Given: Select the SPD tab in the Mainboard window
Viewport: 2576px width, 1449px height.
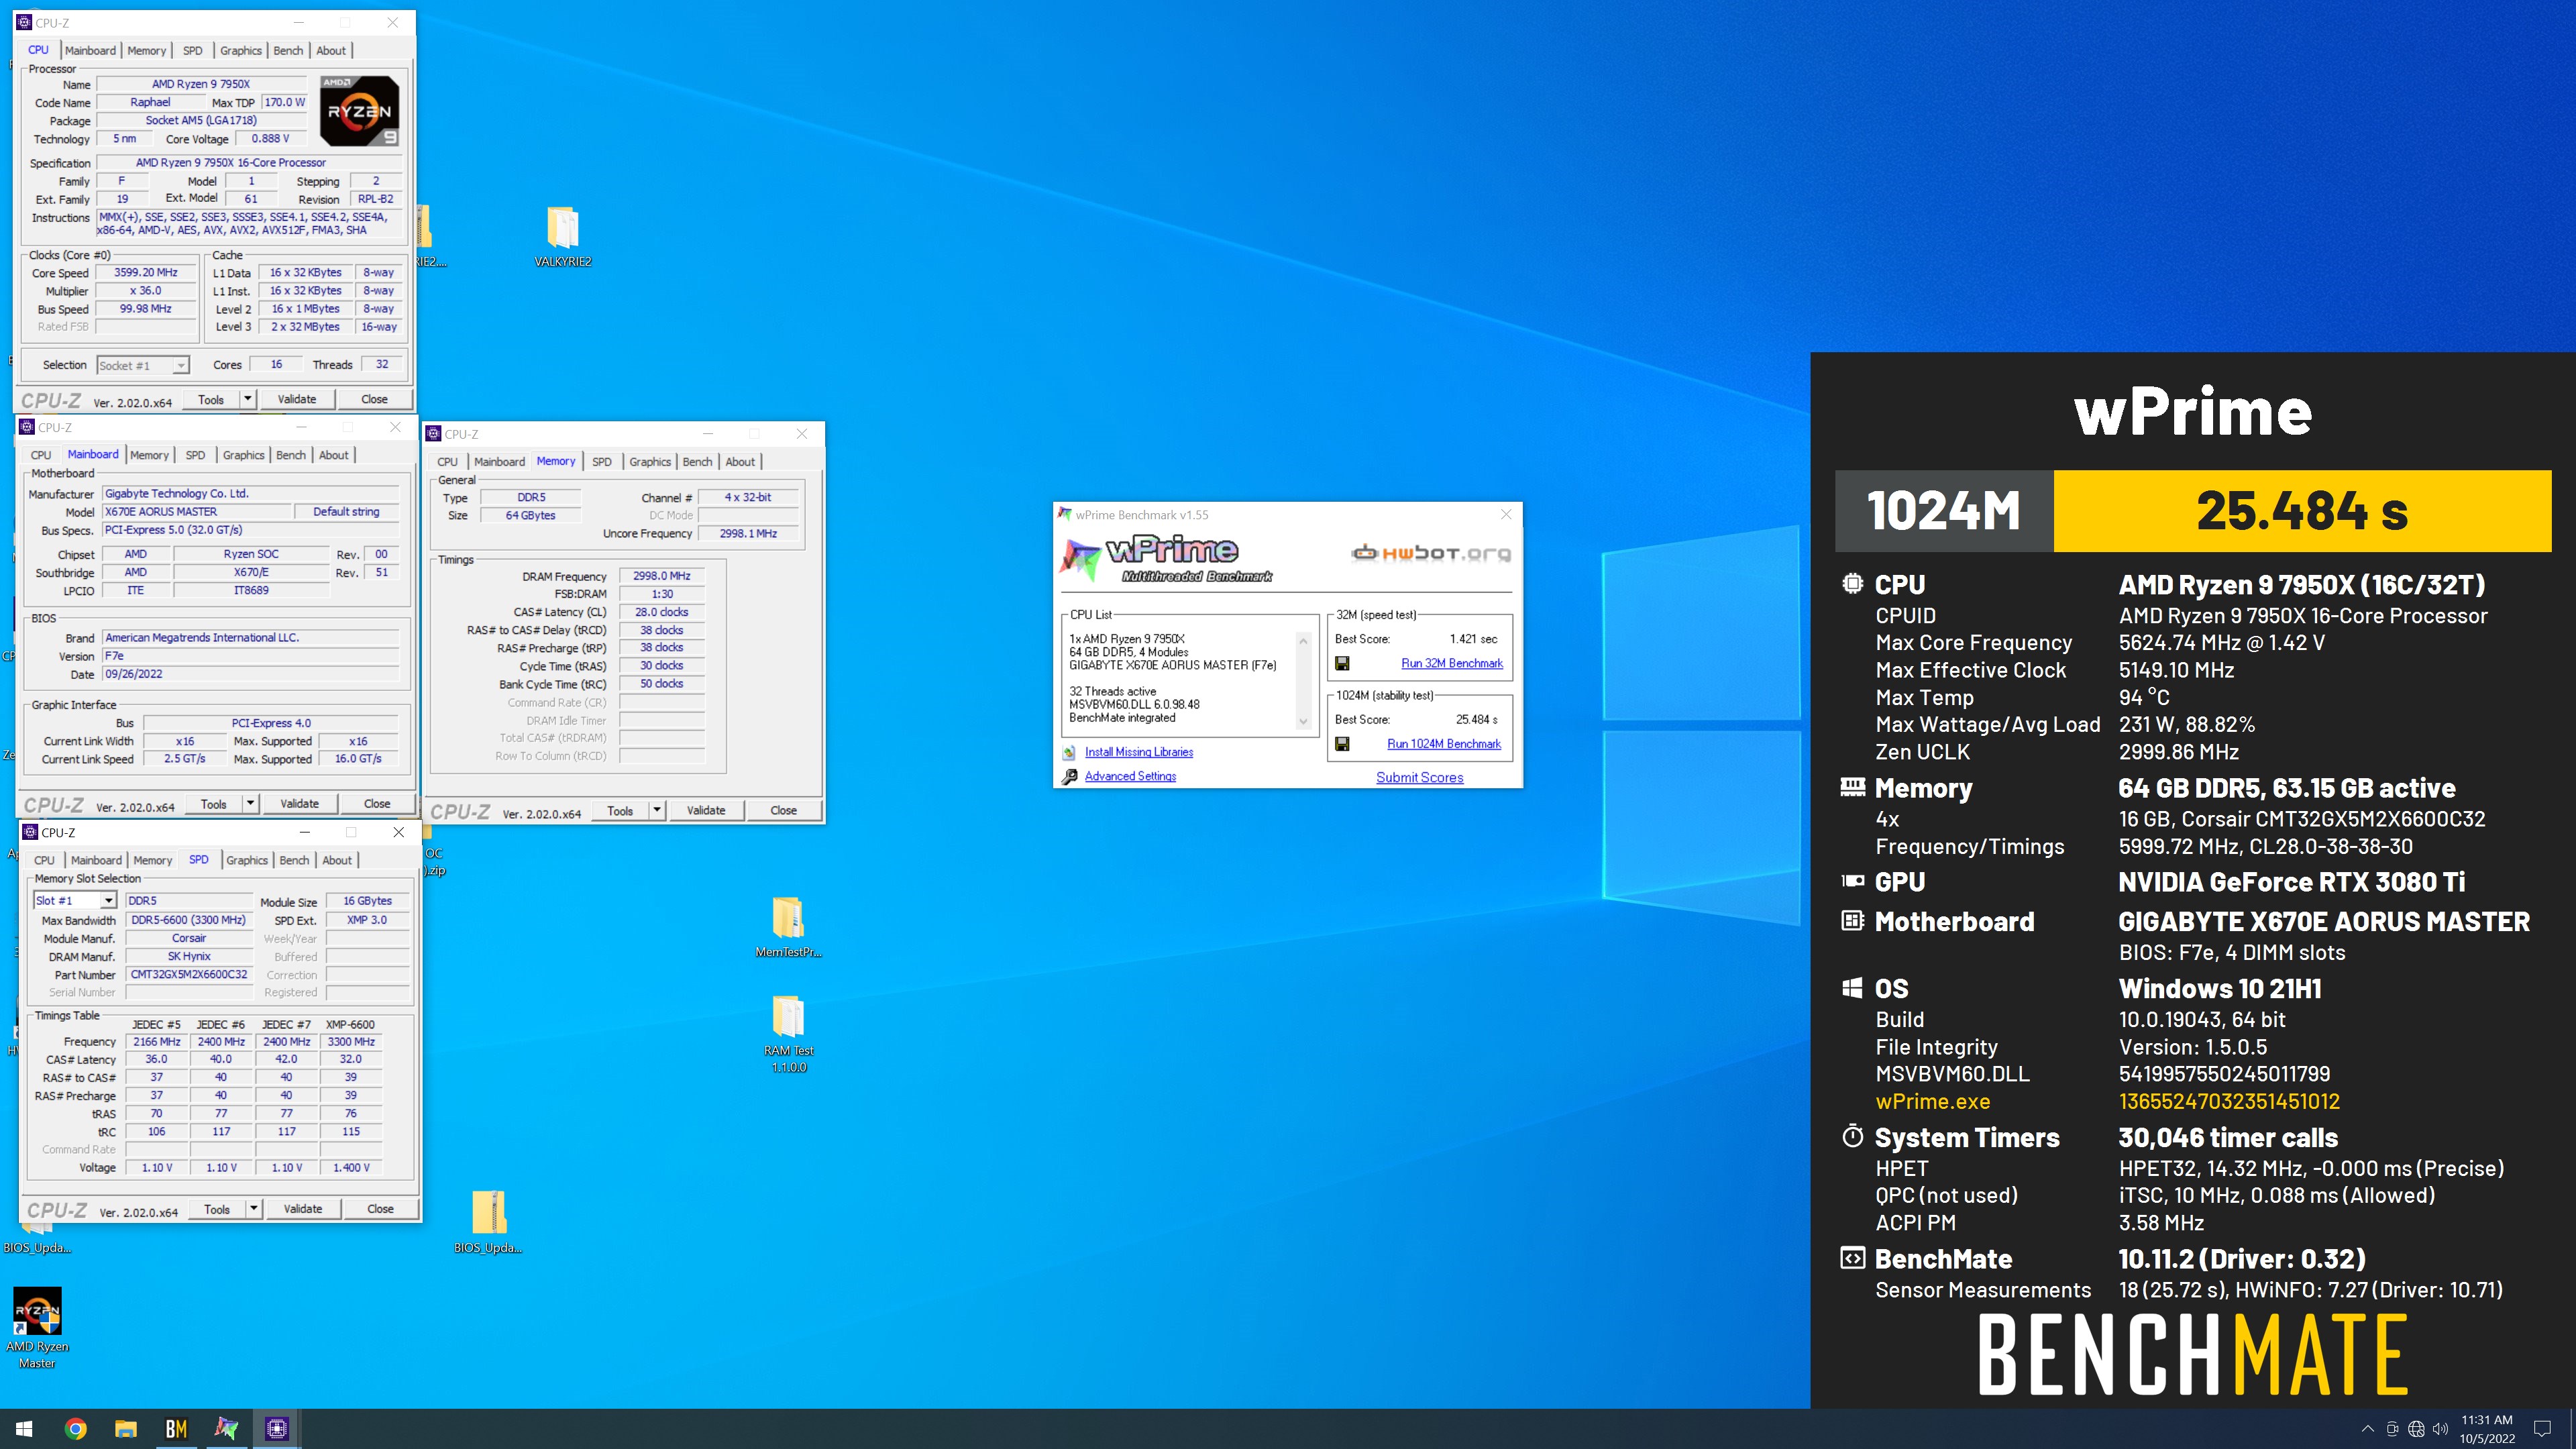Looking at the screenshot, I should coord(195,455).
